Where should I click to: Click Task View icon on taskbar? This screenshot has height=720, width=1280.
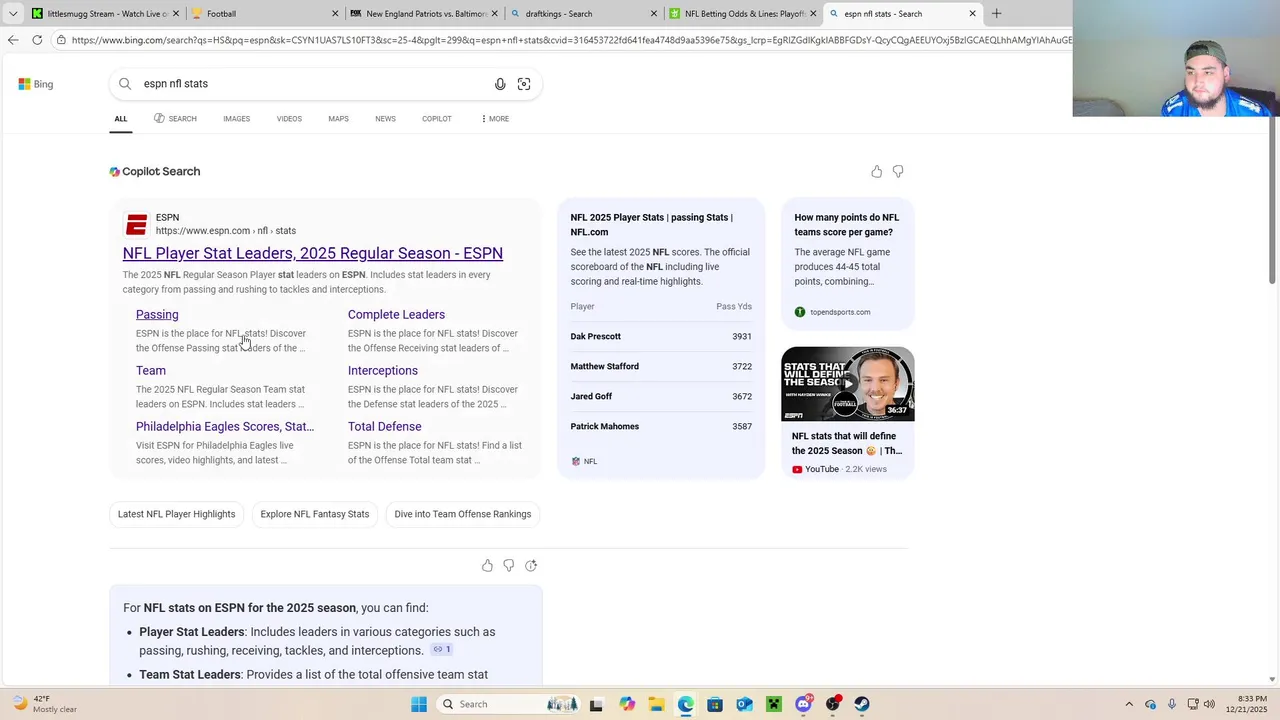(596, 704)
